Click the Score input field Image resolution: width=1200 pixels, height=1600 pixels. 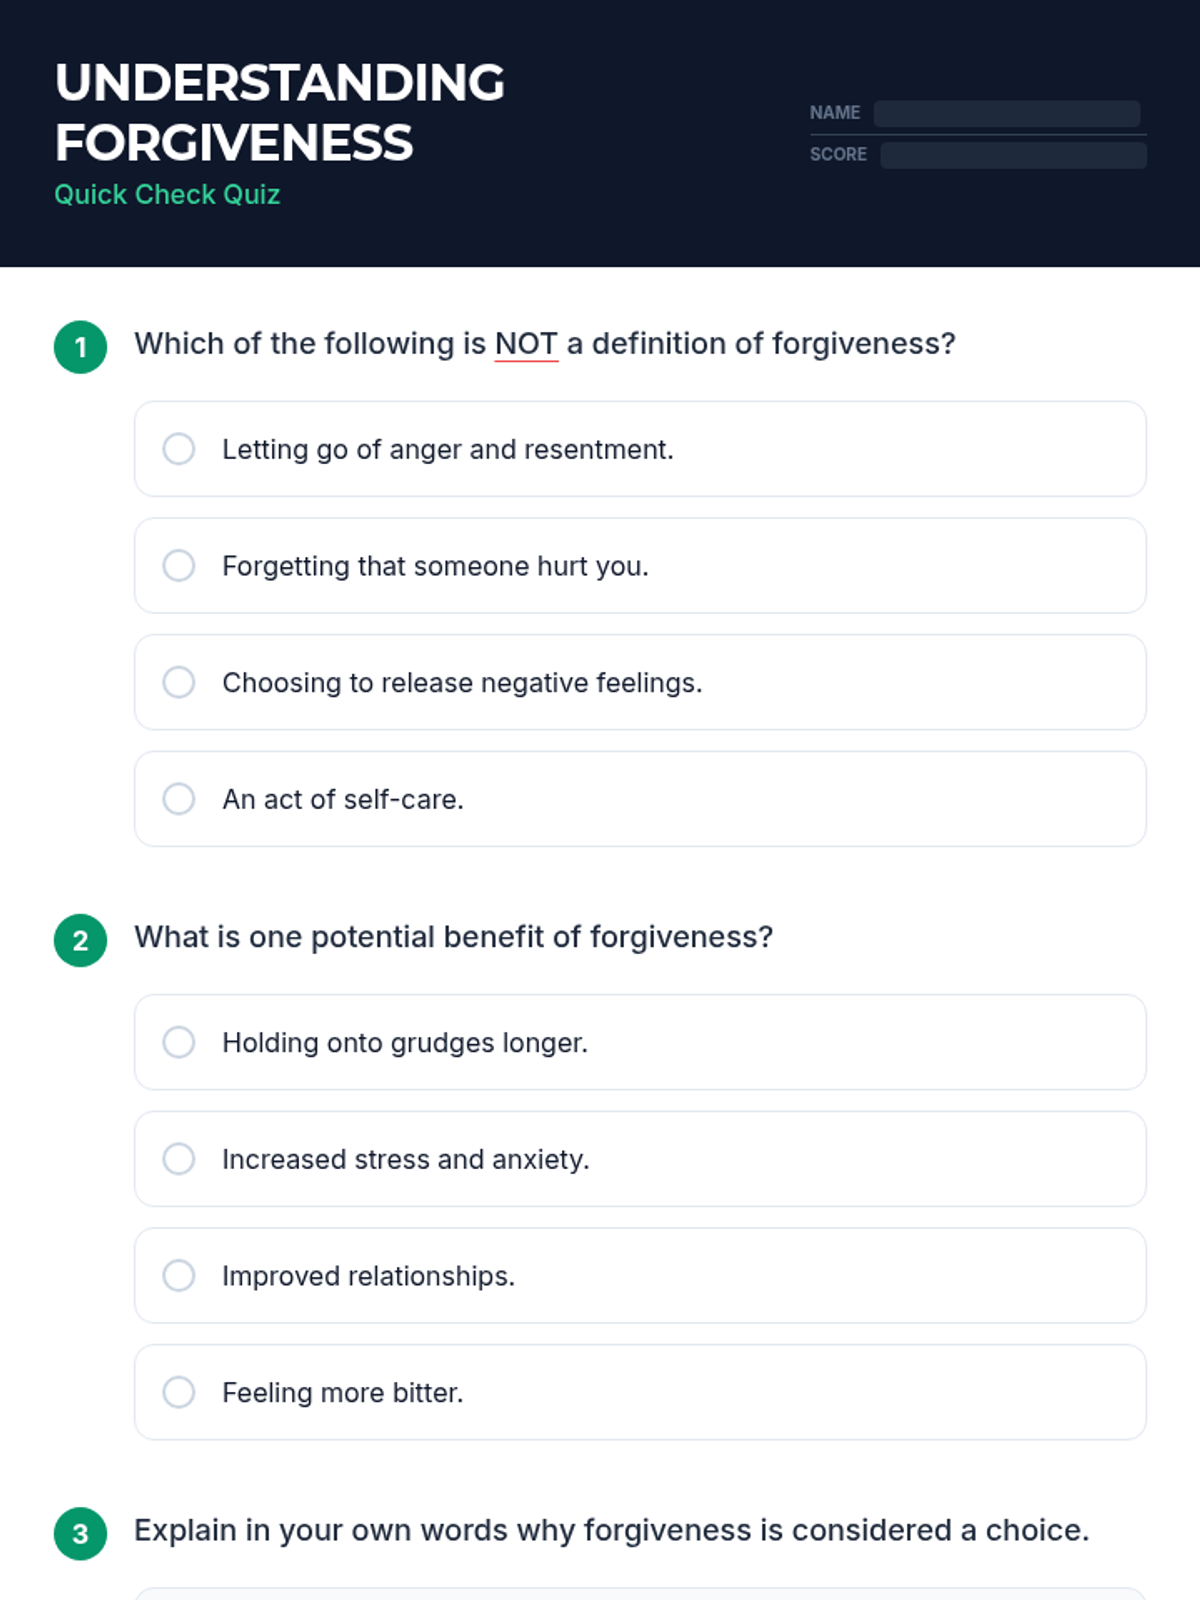click(1012, 155)
